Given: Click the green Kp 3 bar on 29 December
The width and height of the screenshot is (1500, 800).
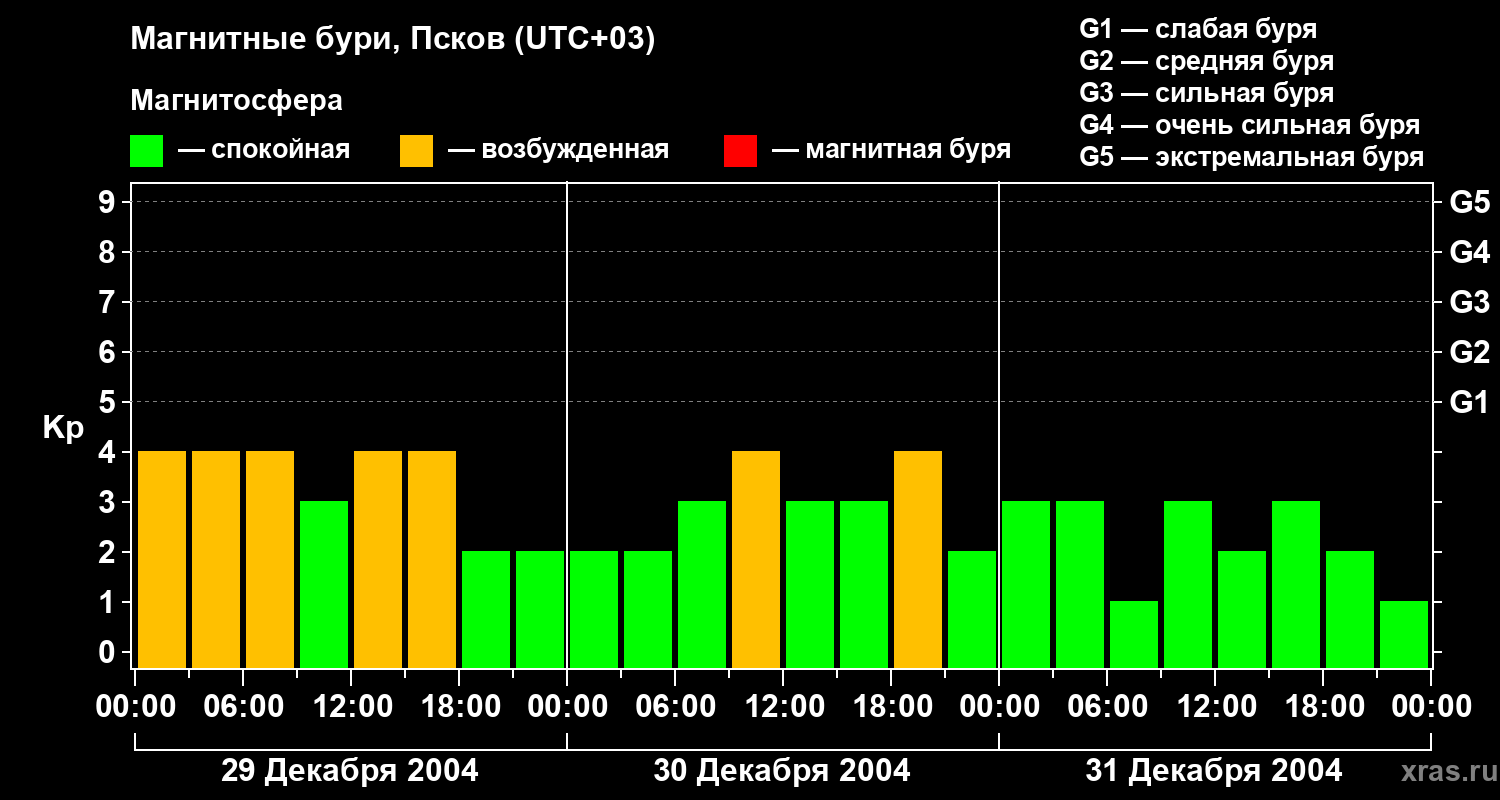Looking at the screenshot, I should pos(324,584).
